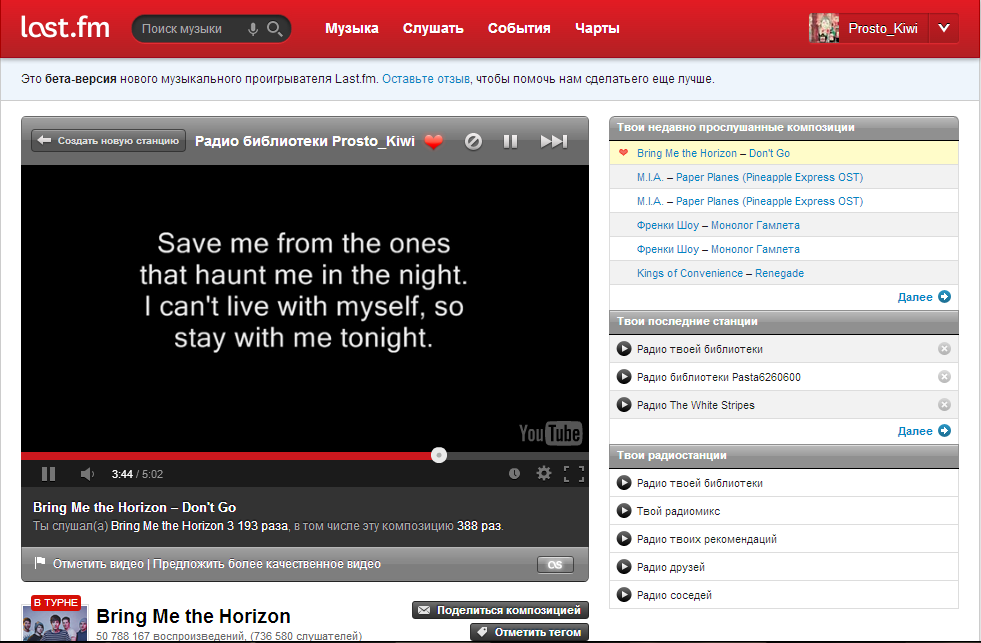Remove Радио The White Stripes station
The height and width of the screenshot is (643, 981).
pos(944,405)
